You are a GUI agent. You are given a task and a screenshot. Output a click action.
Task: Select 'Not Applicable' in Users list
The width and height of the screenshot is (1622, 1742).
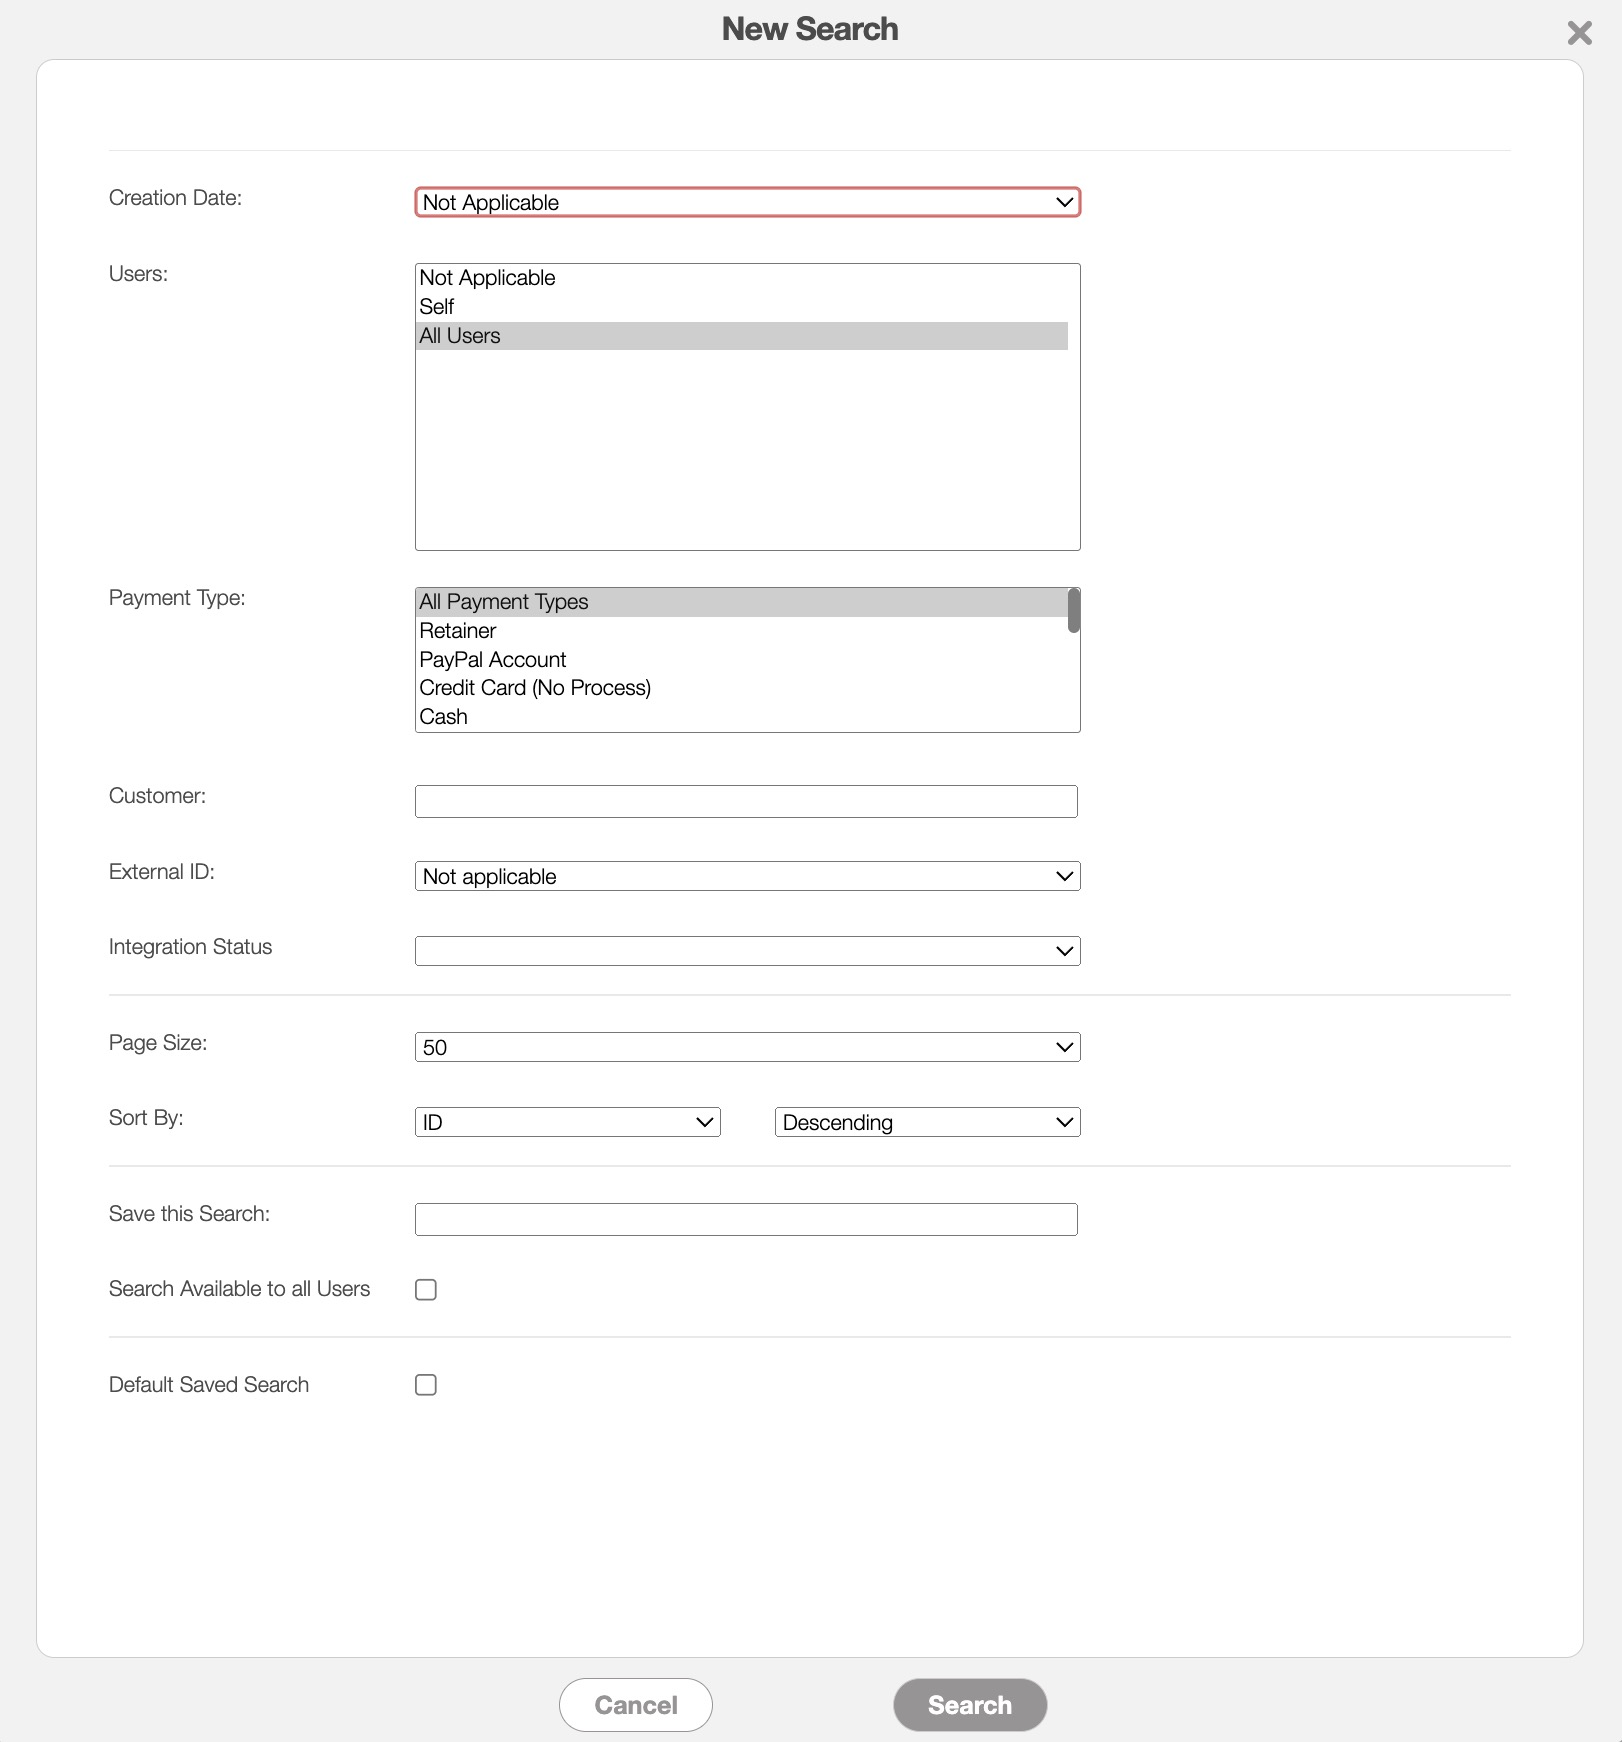pyautogui.click(x=487, y=278)
